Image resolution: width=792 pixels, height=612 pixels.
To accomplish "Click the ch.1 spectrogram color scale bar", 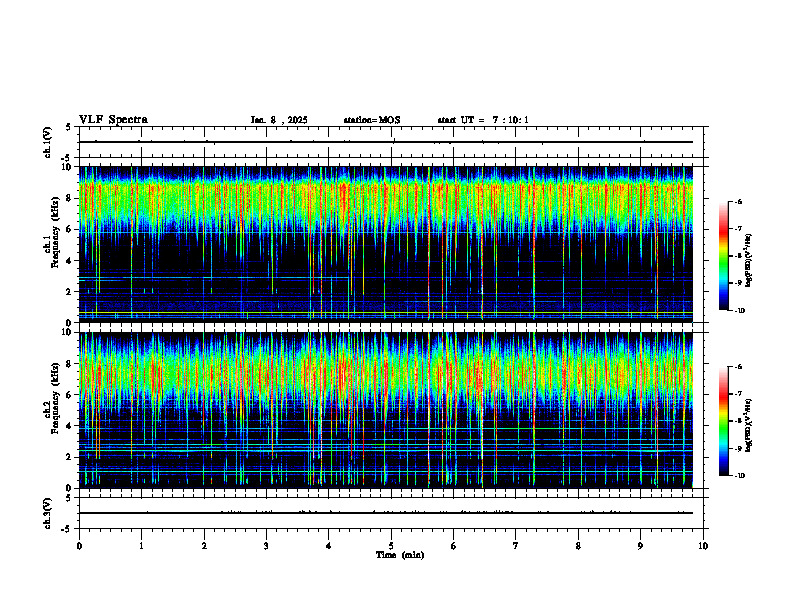I will pos(724,256).
